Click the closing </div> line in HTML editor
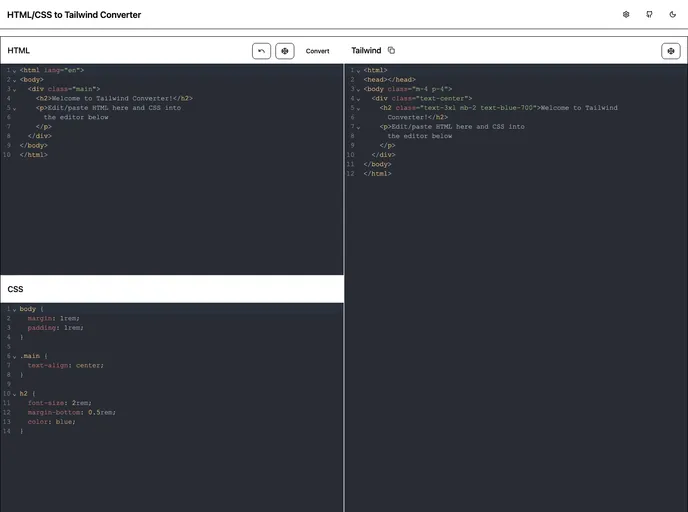This screenshot has height=512, width=688. click(40, 136)
